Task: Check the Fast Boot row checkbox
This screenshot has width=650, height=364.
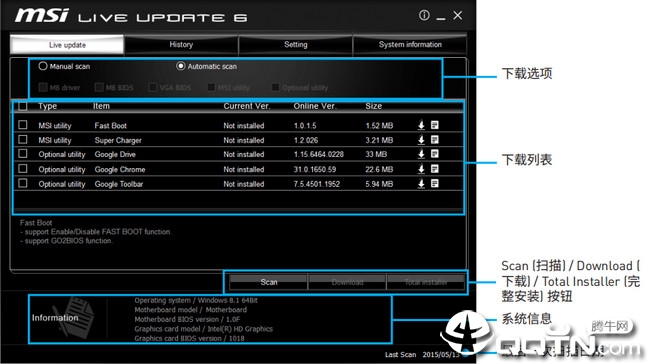Action: pos(23,125)
